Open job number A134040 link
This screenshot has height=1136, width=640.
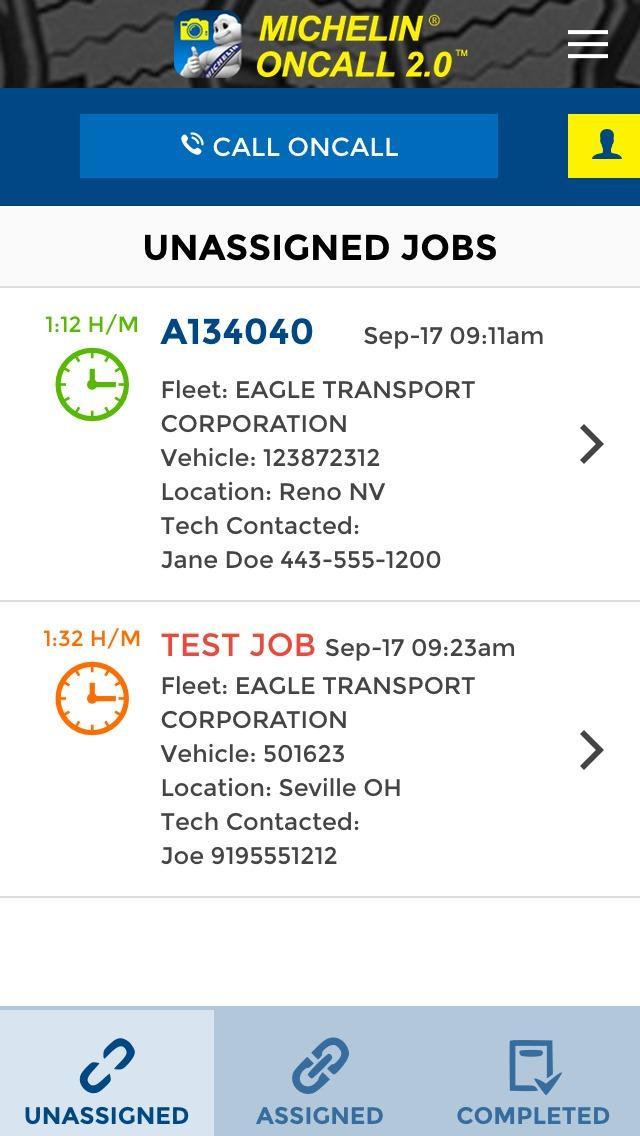[x=237, y=332]
